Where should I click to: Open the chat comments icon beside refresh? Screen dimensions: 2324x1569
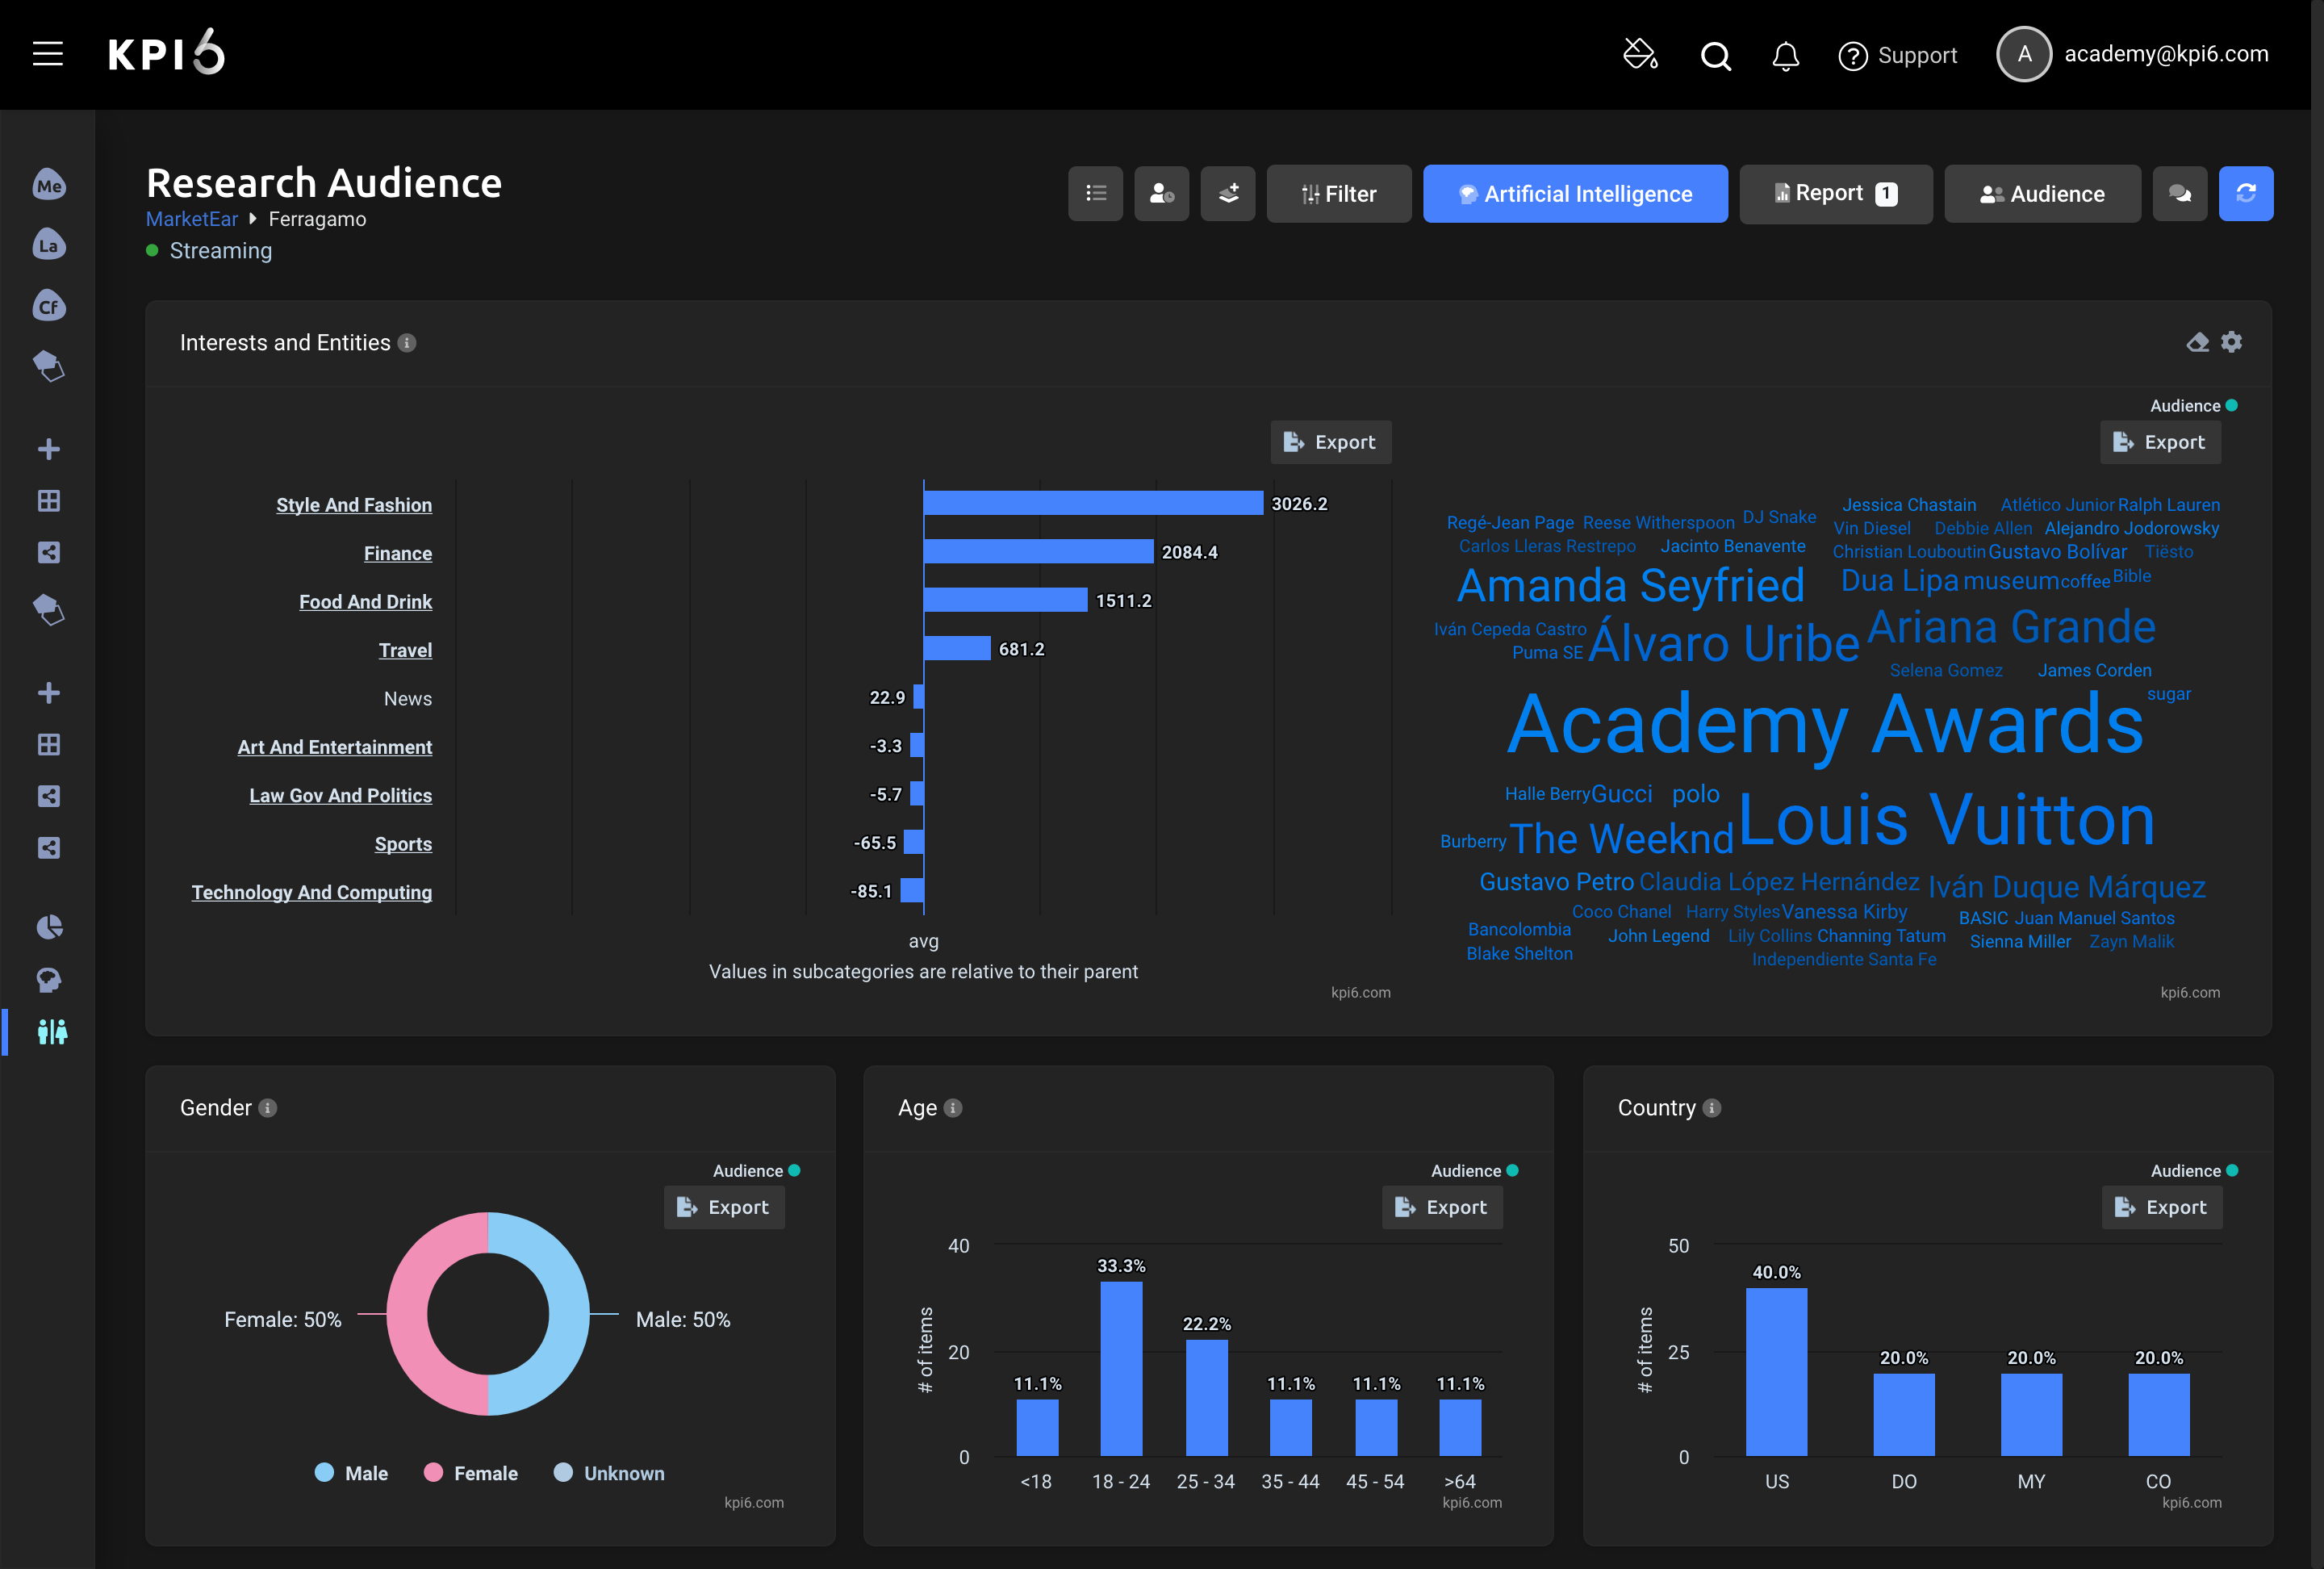[2180, 193]
